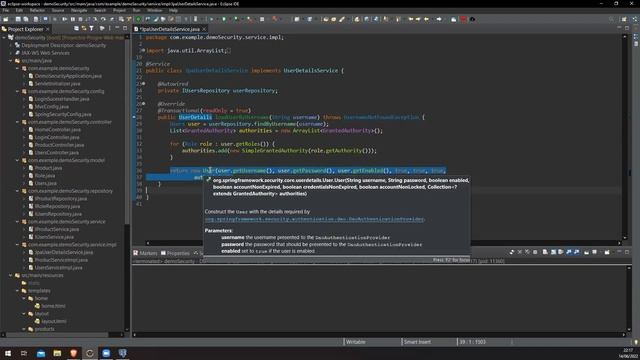
Task: Click Collapse All in Project Explorer
Action: [76, 29]
